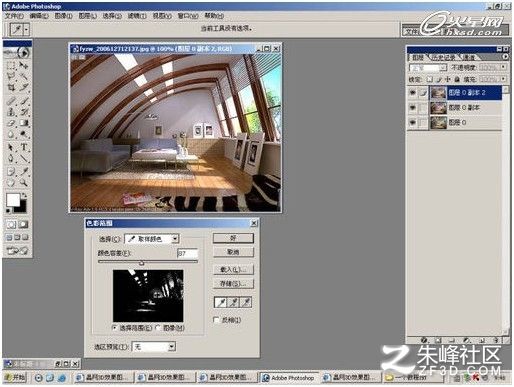The width and height of the screenshot is (514, 387).
Task: Click the 颜色容差 fuzziness slider handle
Action: 142,263
